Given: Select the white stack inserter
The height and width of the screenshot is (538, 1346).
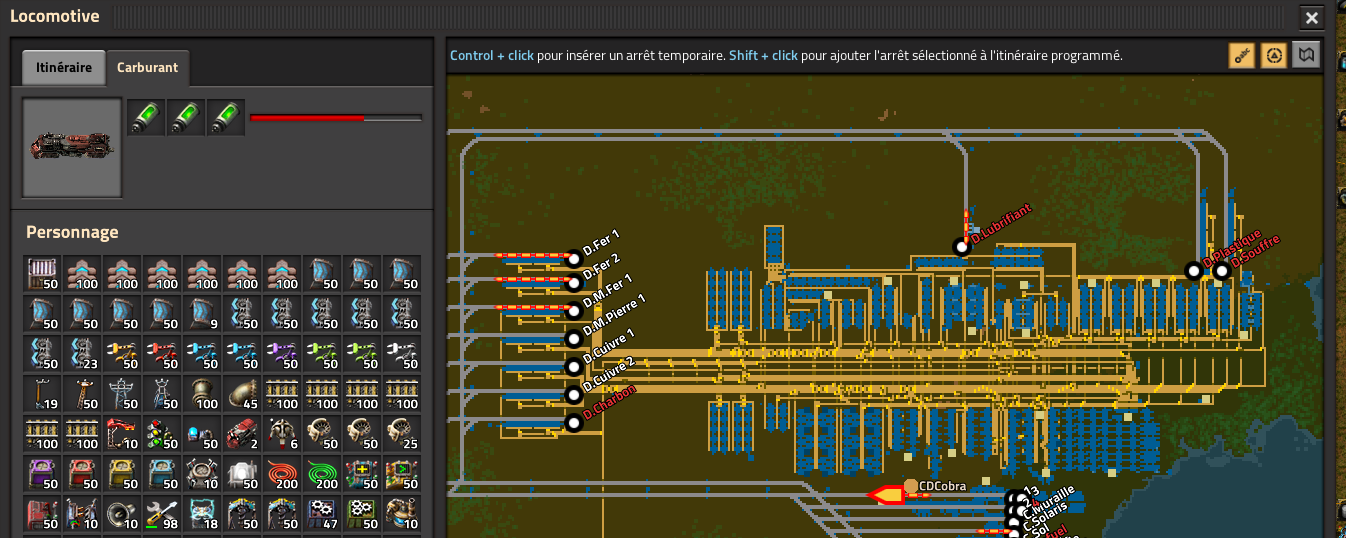Looking at the screenshot, I should [402, 354].
